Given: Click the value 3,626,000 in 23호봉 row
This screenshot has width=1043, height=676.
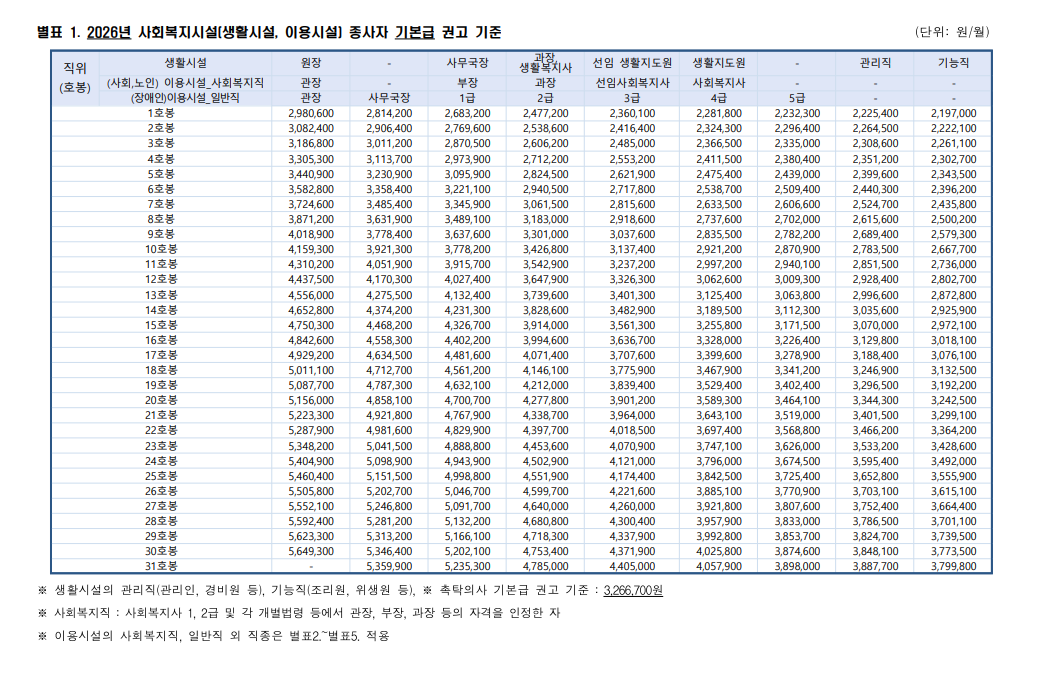Looking at the screenshot, I should click(x=797, y=446).
